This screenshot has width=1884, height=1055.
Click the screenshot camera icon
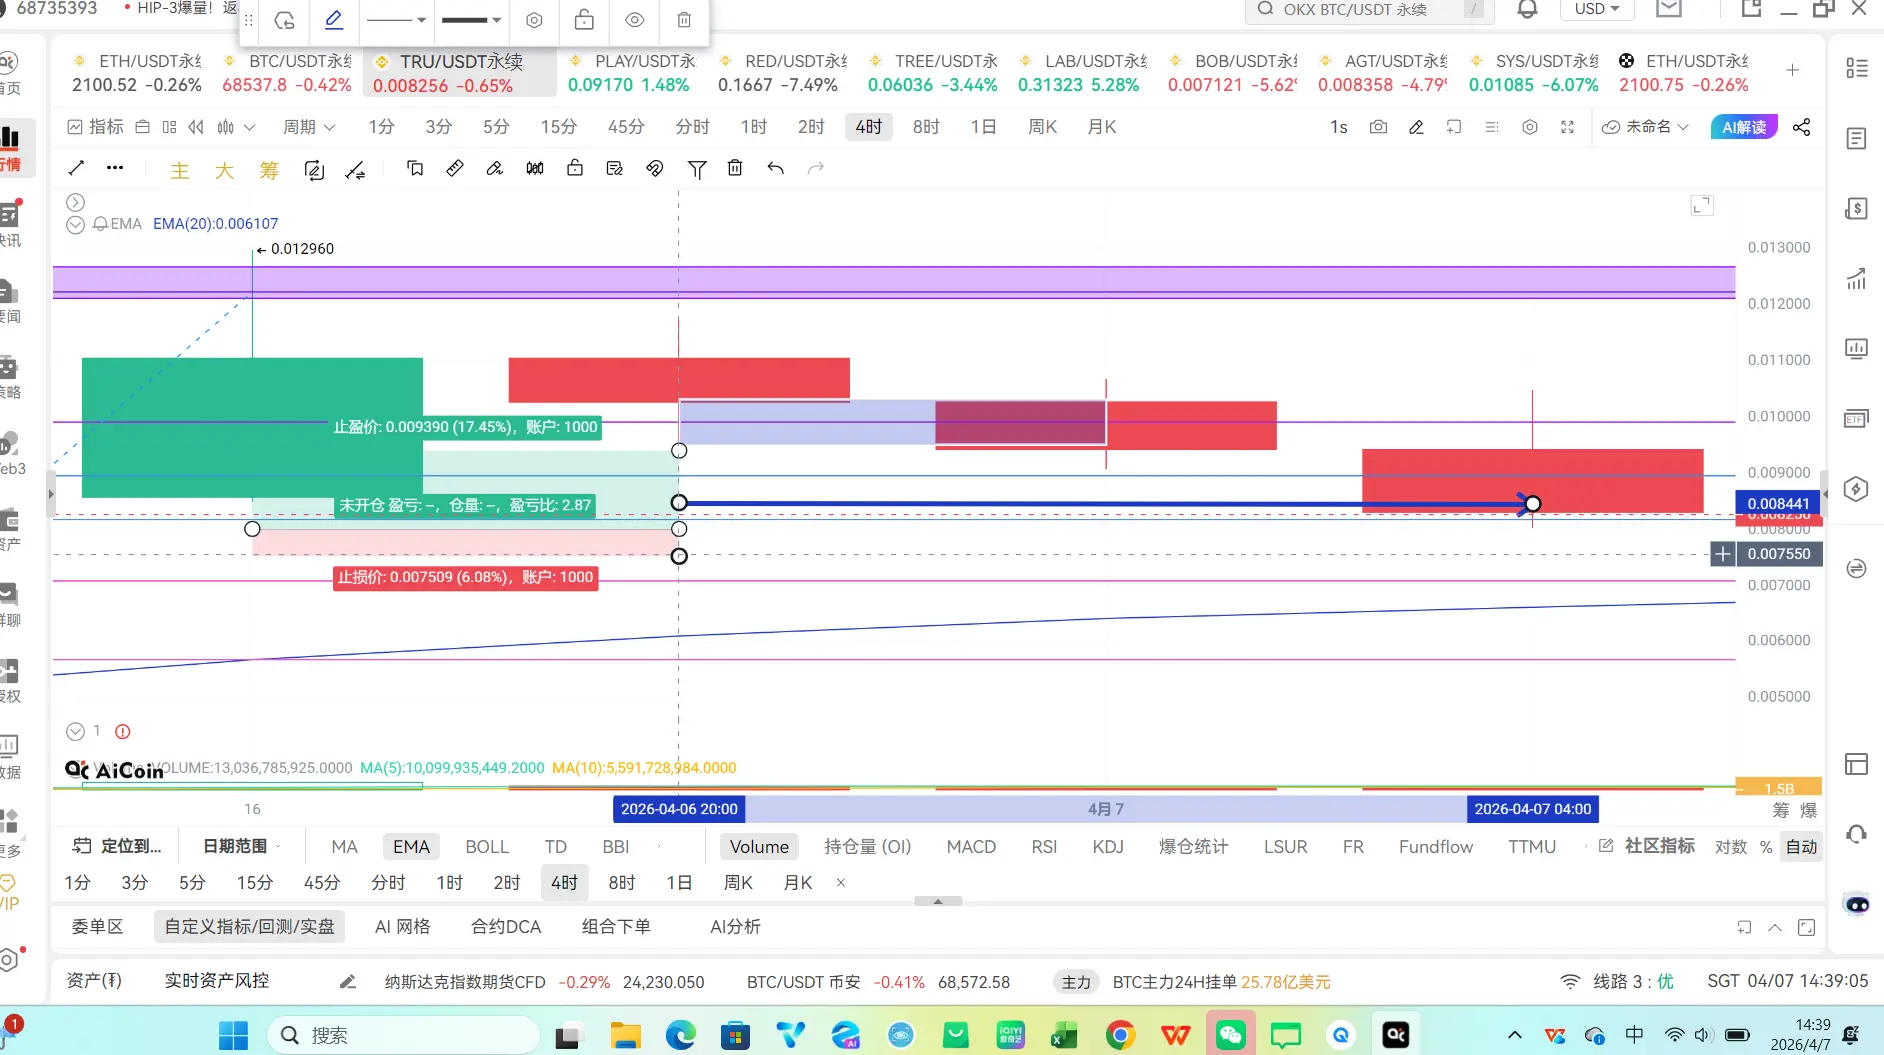1378,127
